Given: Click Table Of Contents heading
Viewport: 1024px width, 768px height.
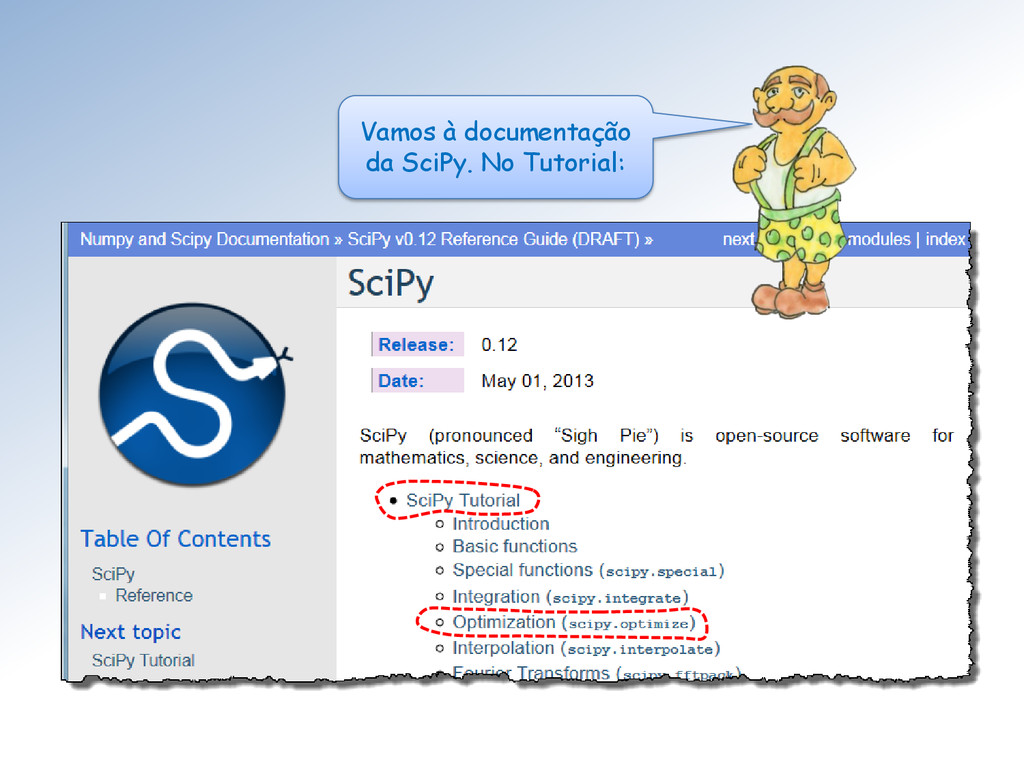Looking at the screenshot, I should pyautogui.click(x=176, y=539).
